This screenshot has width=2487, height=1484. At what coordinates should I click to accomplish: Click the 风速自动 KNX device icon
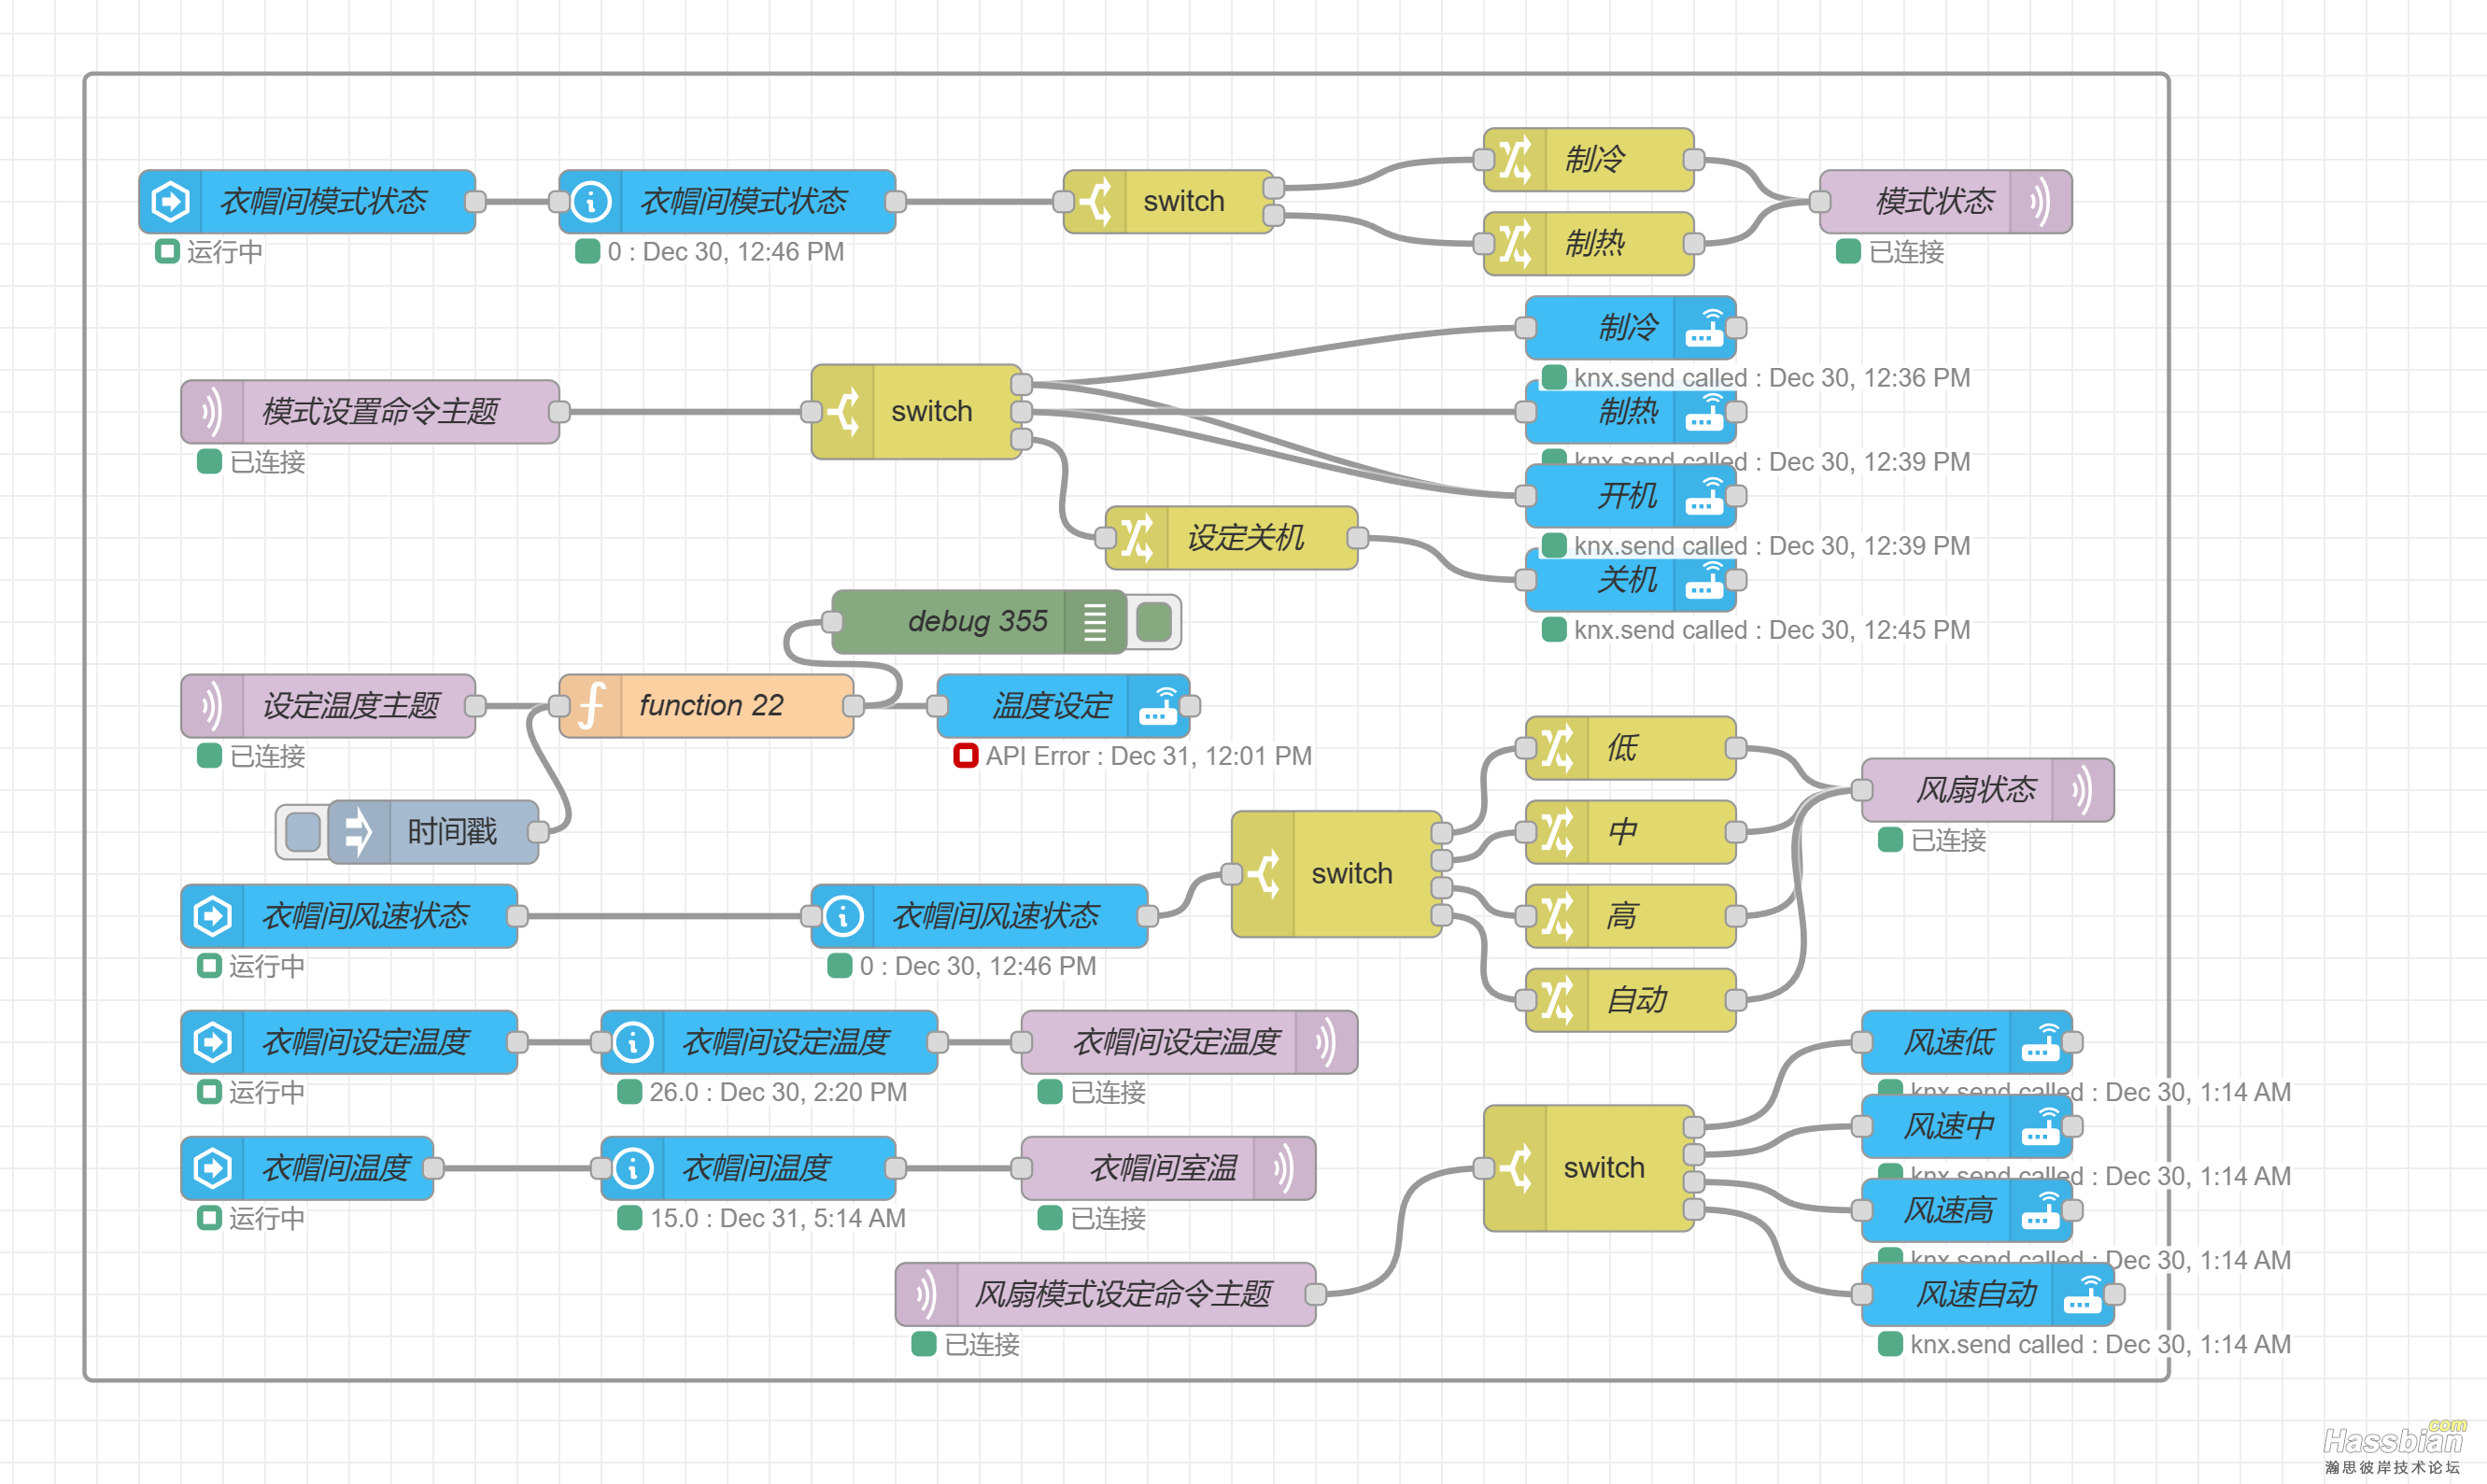[x=2082, y=1294]
